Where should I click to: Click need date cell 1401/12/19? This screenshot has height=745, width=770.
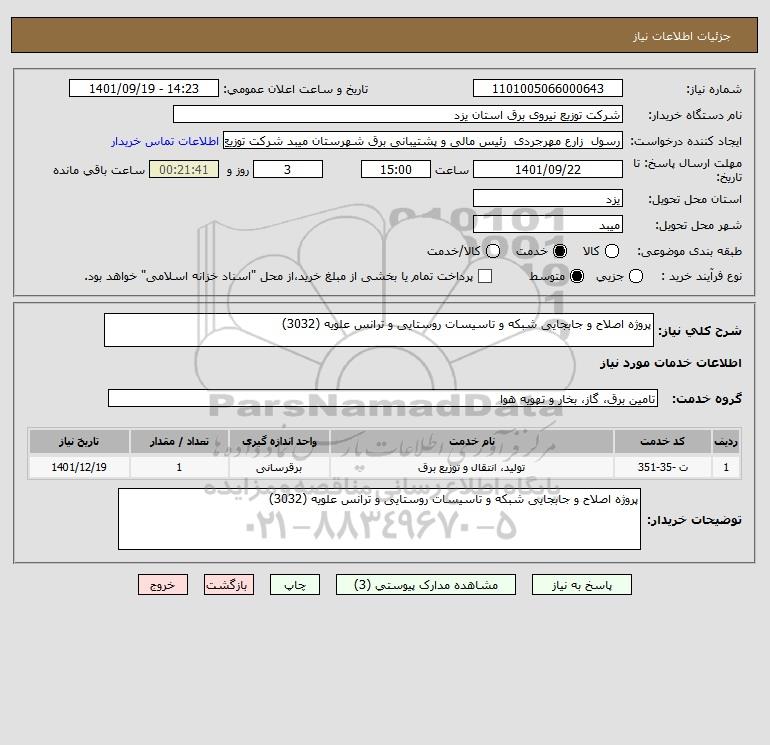point(79,467)
